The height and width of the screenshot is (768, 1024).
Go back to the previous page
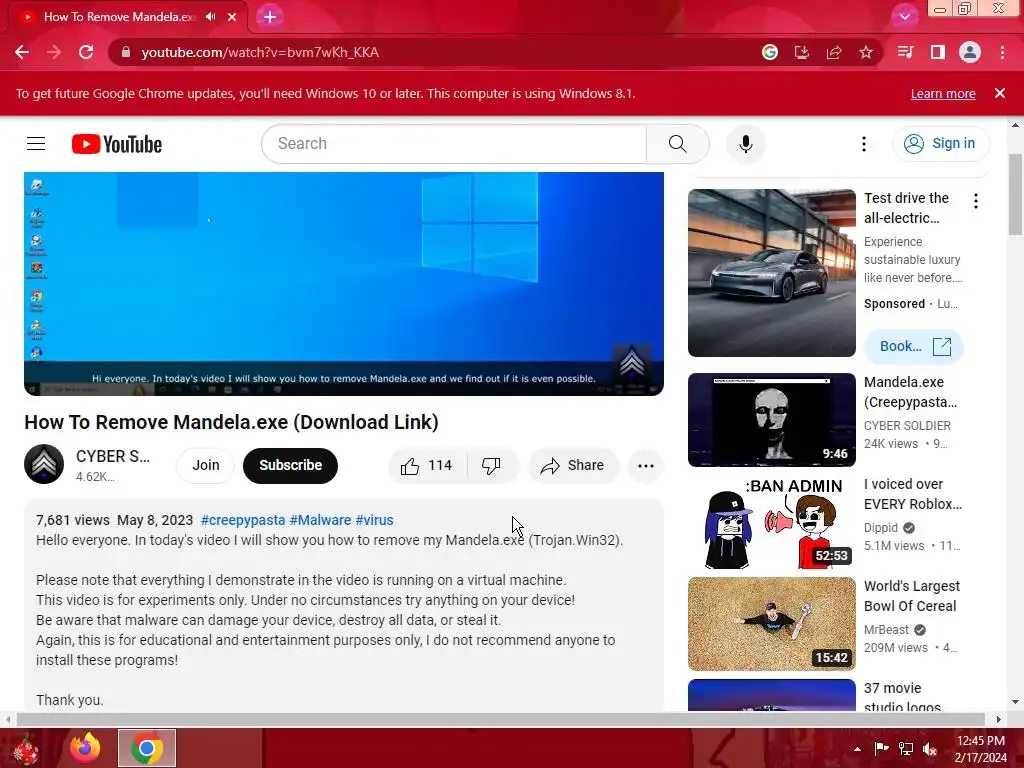tap(22, 52)
